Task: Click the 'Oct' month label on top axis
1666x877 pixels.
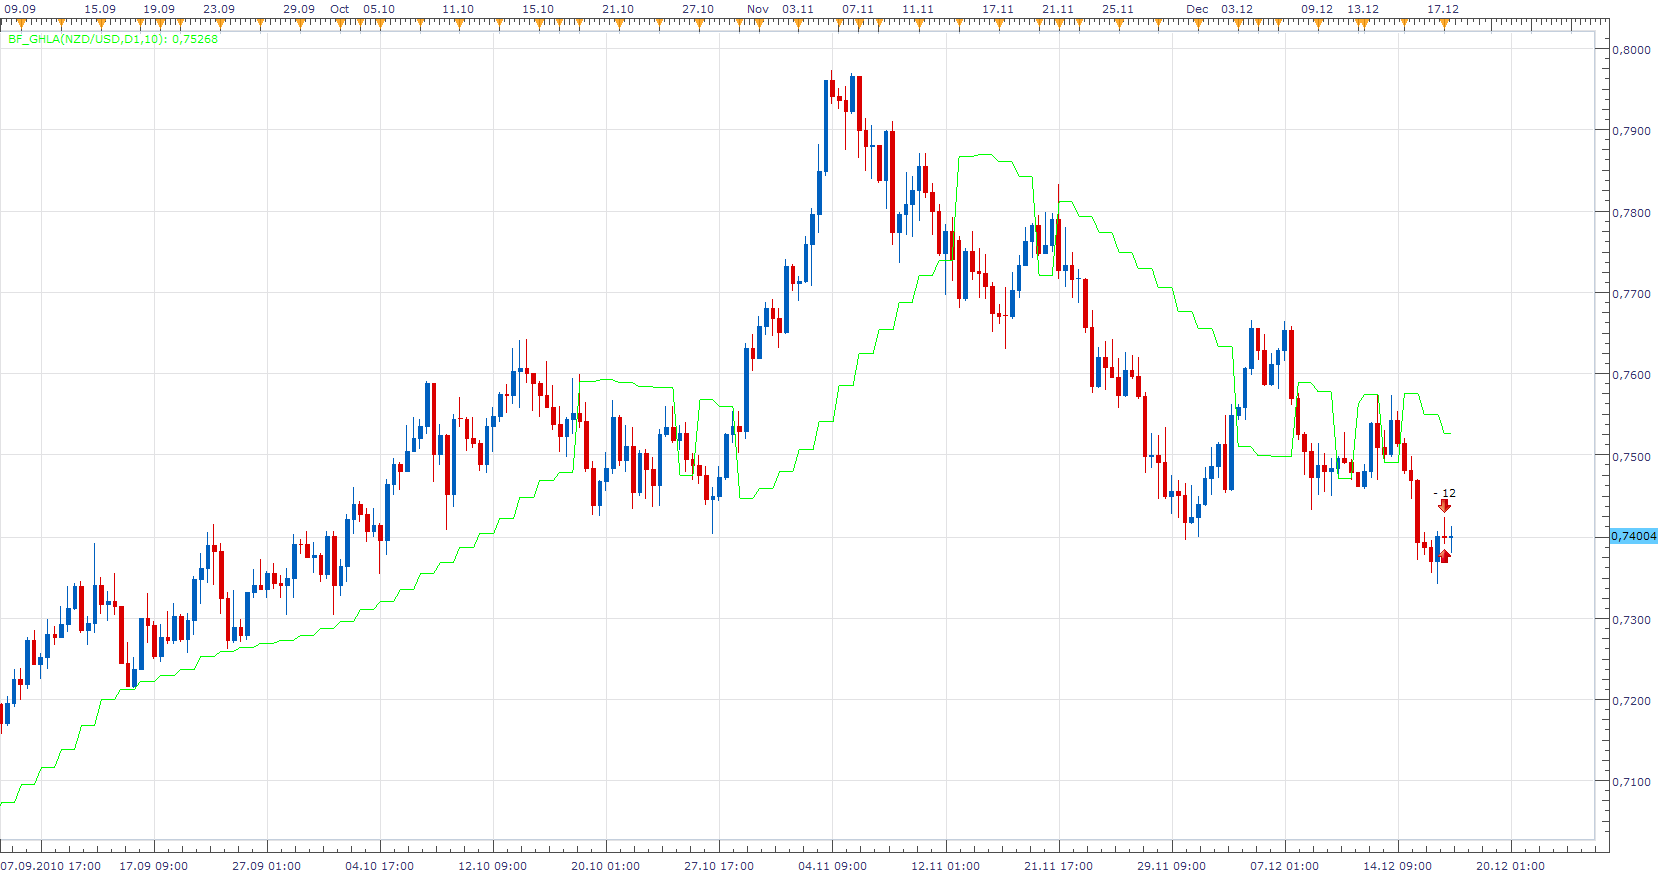Action: 340,9
